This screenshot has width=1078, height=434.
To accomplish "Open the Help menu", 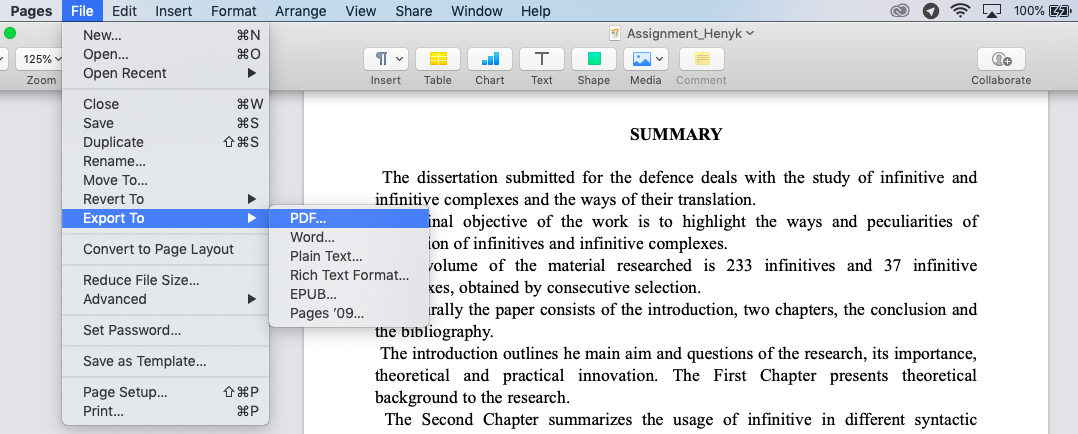I will click(x=536, y=11).
